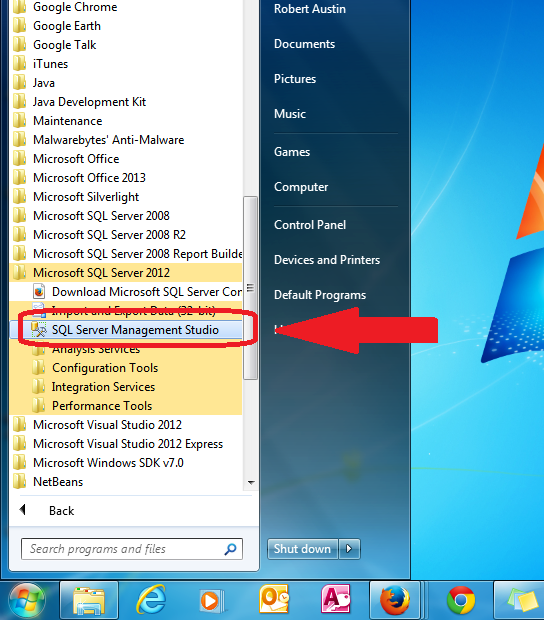Open Robert Austin user folder
This screenshot has width=544, height=620.
point(310,9)
